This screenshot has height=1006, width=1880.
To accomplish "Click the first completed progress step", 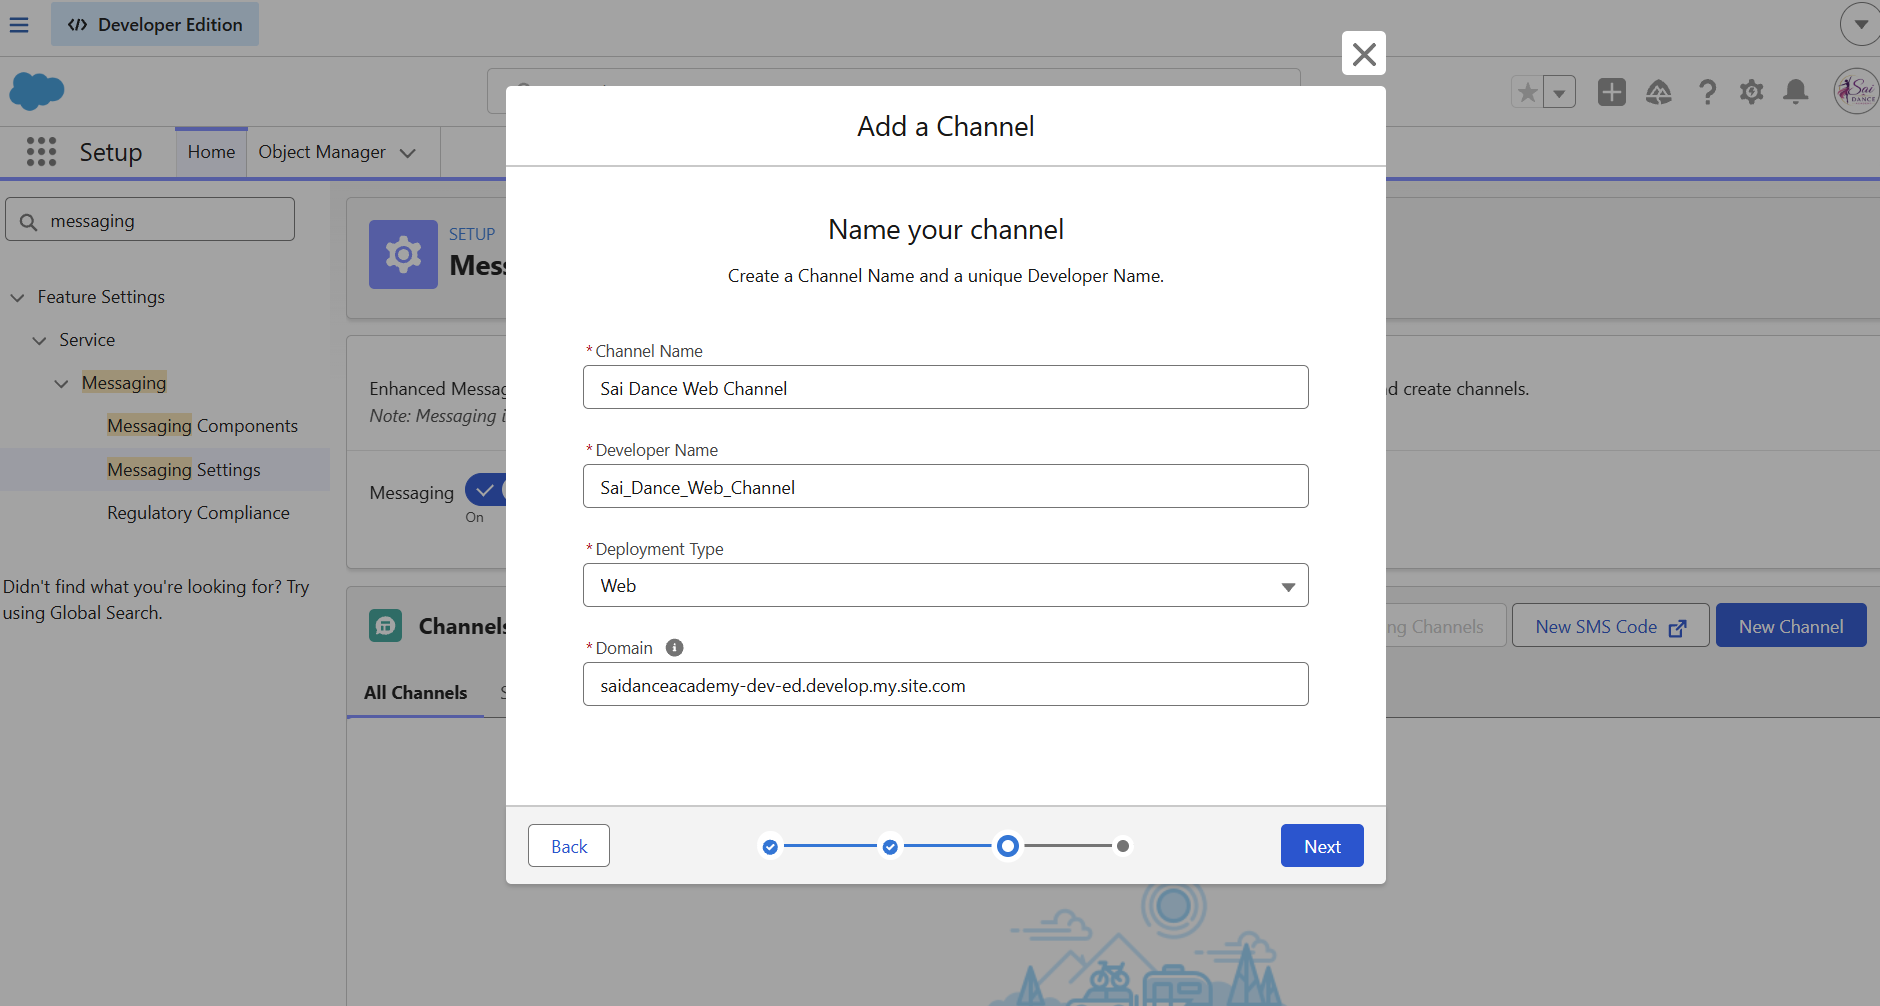I will [x=770, y=847].
